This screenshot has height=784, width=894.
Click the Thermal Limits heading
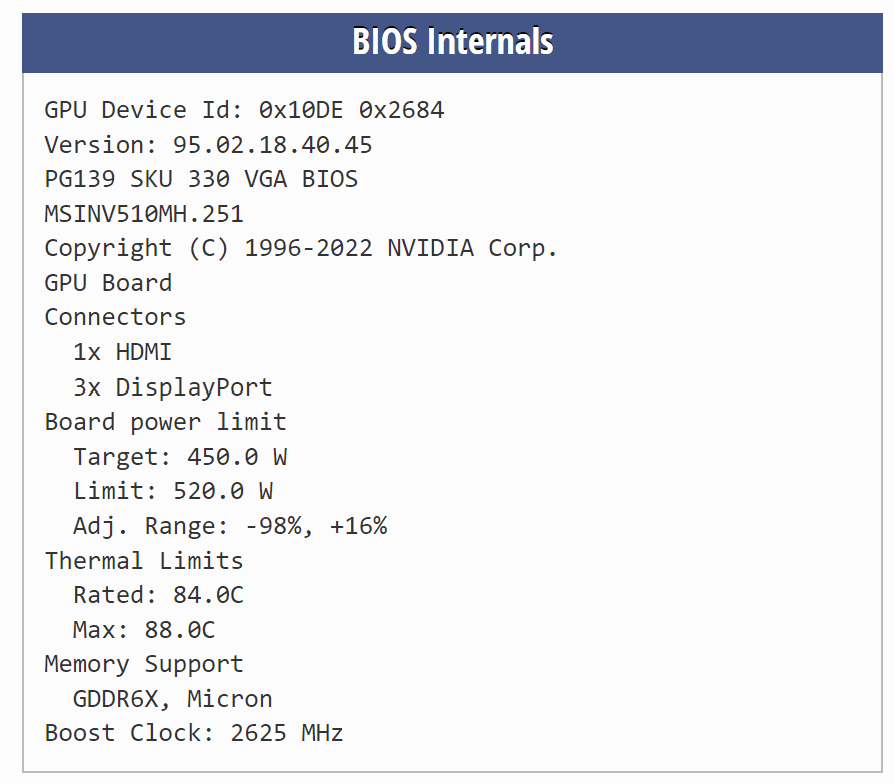pos(144,561)
